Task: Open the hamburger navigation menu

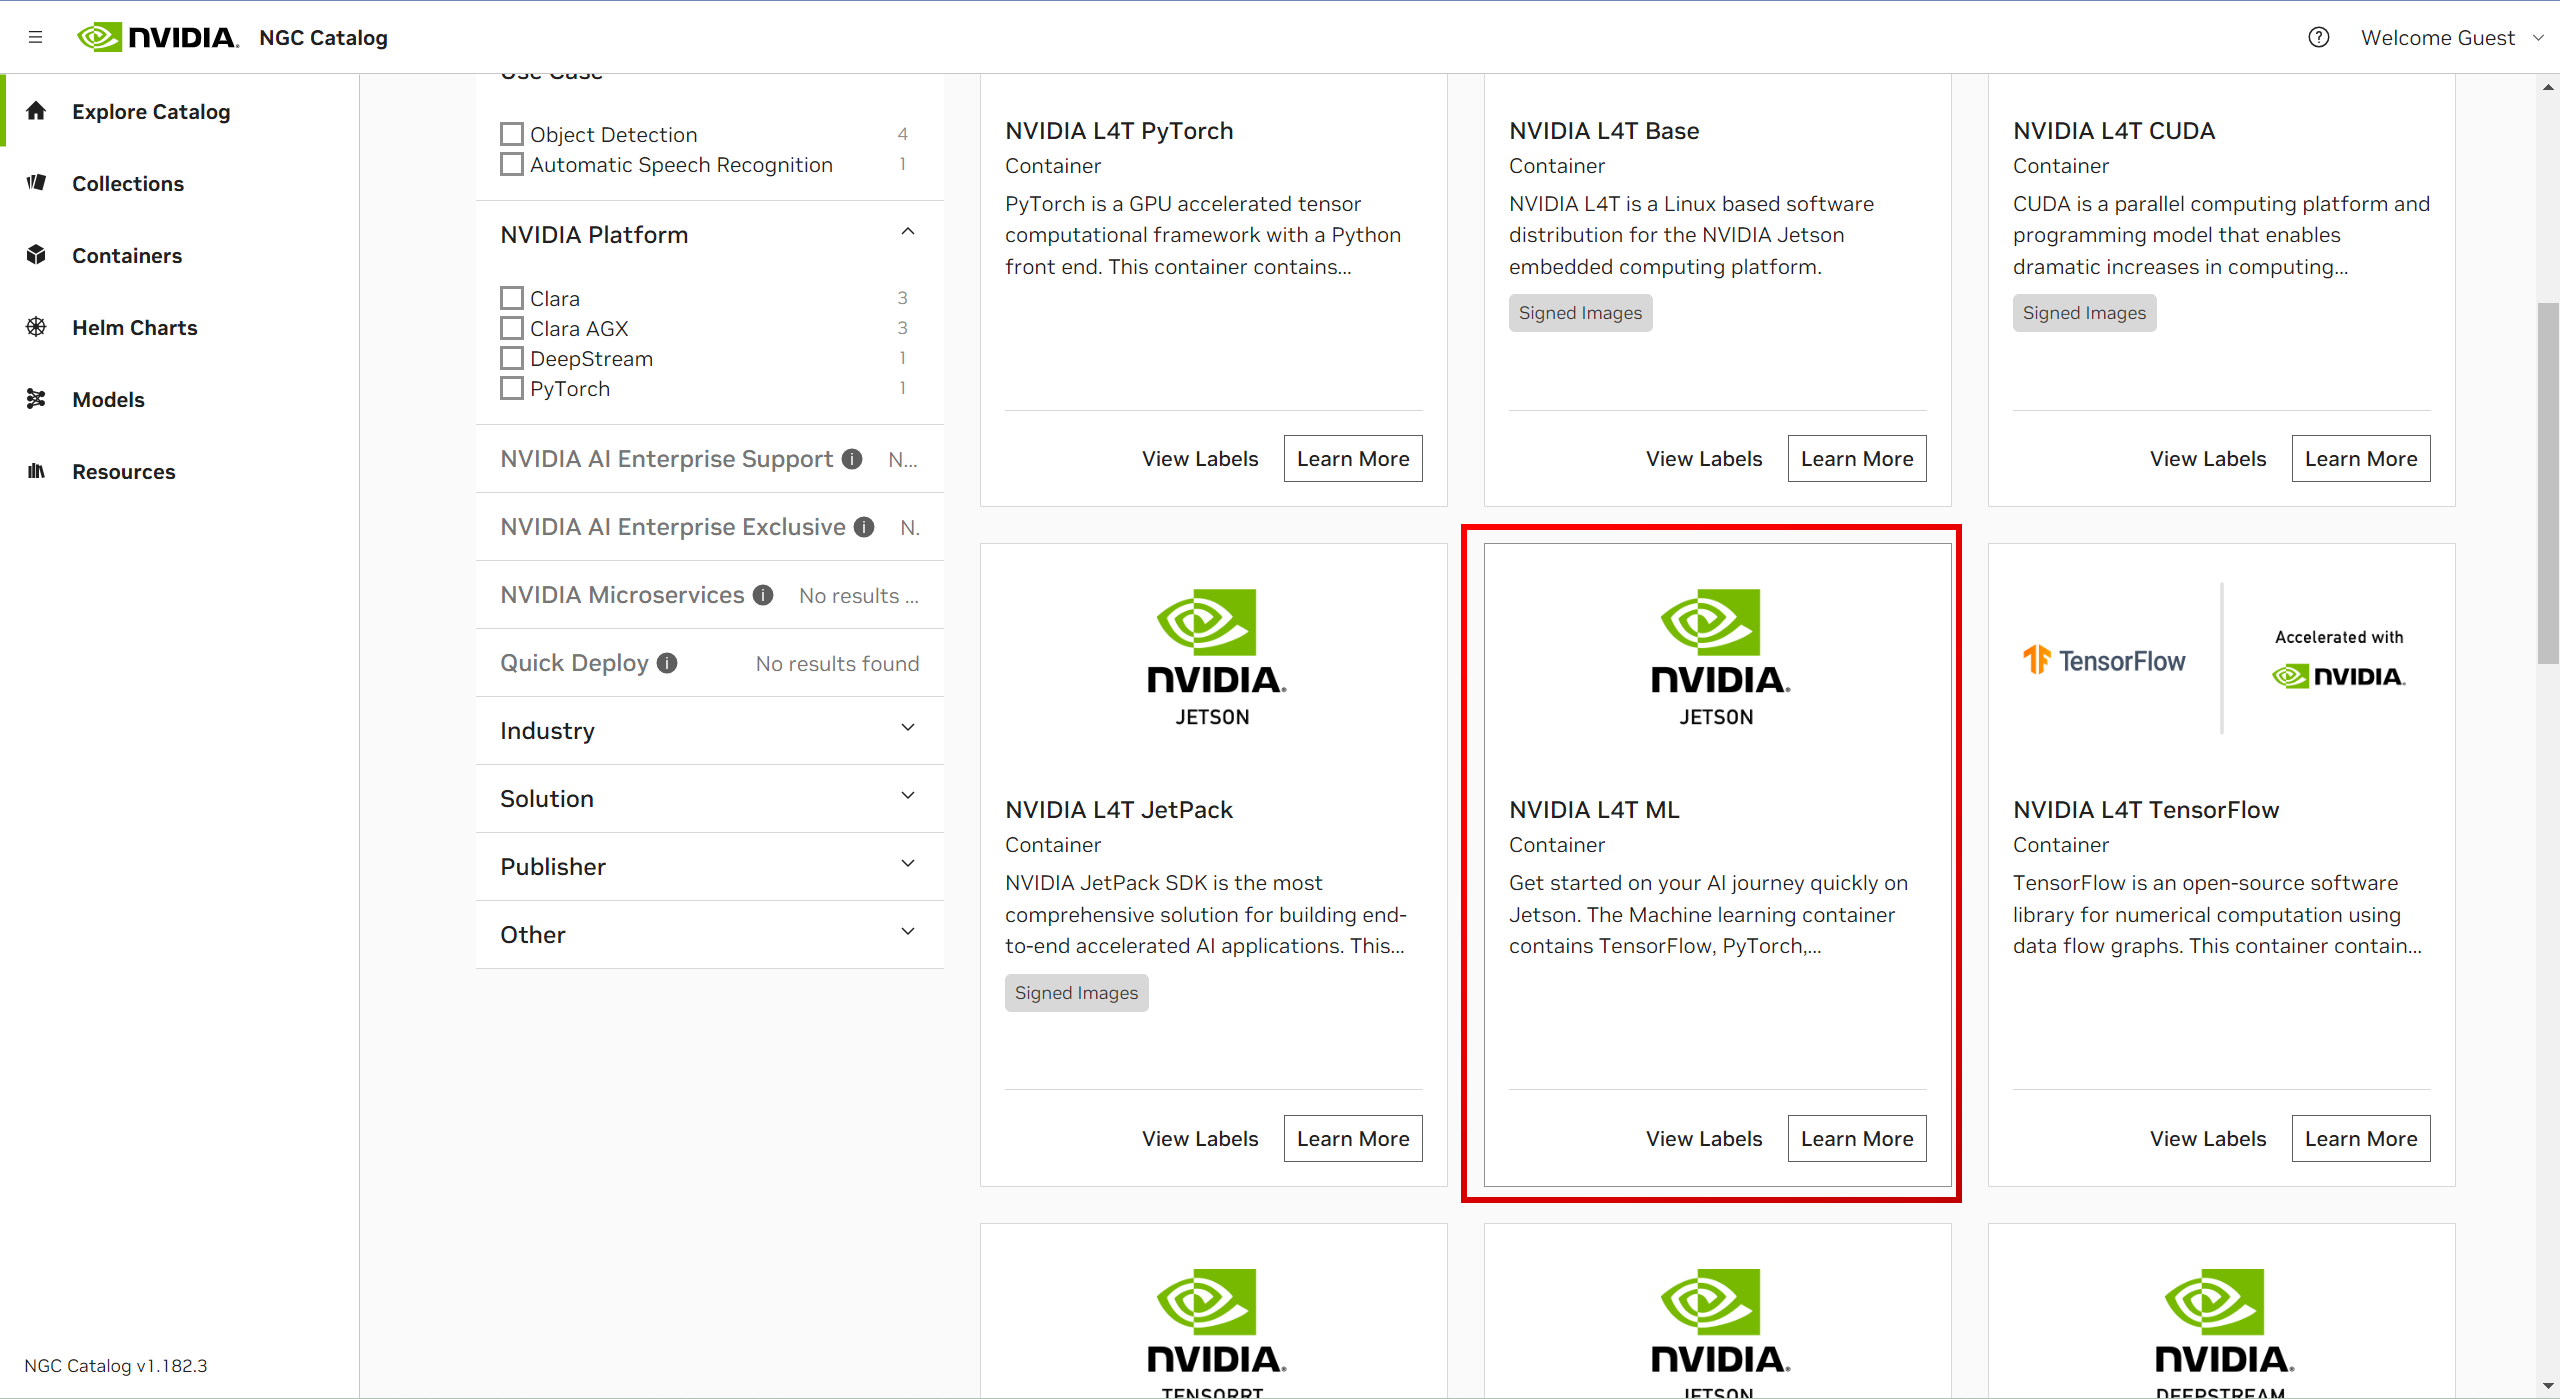Action: (36, 37)
